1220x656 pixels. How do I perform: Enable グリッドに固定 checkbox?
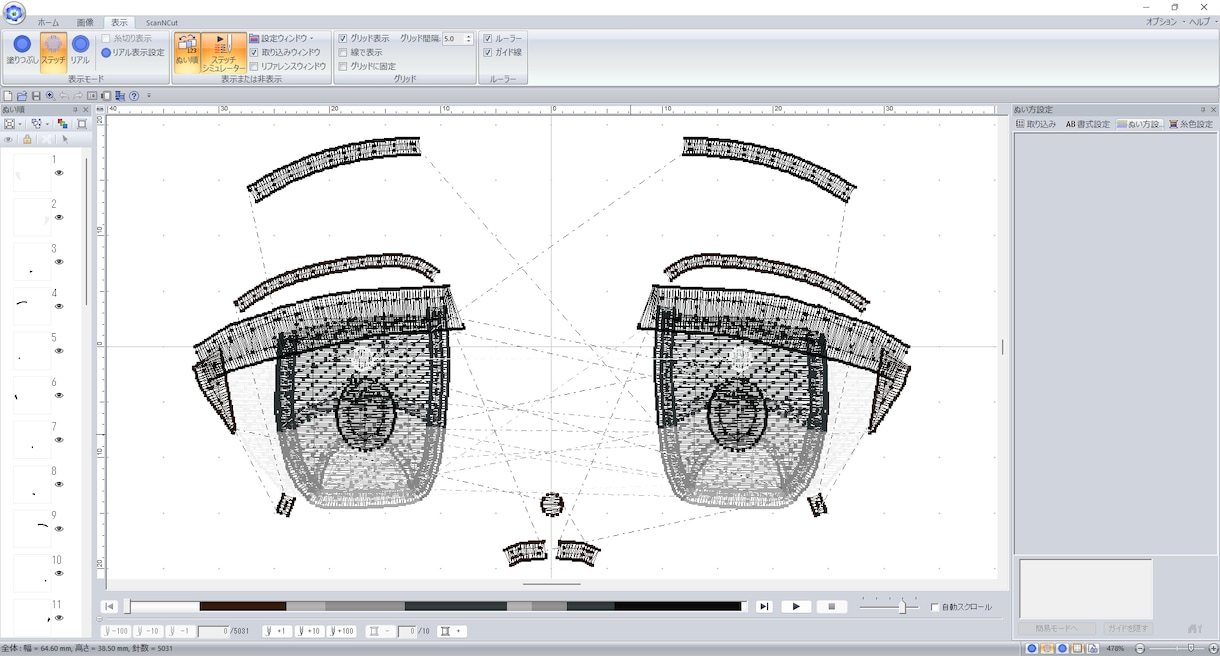343,66
